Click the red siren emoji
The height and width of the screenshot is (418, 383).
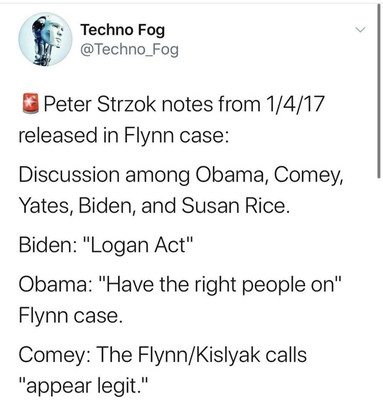pyautogui.click(x=31, y=104)
